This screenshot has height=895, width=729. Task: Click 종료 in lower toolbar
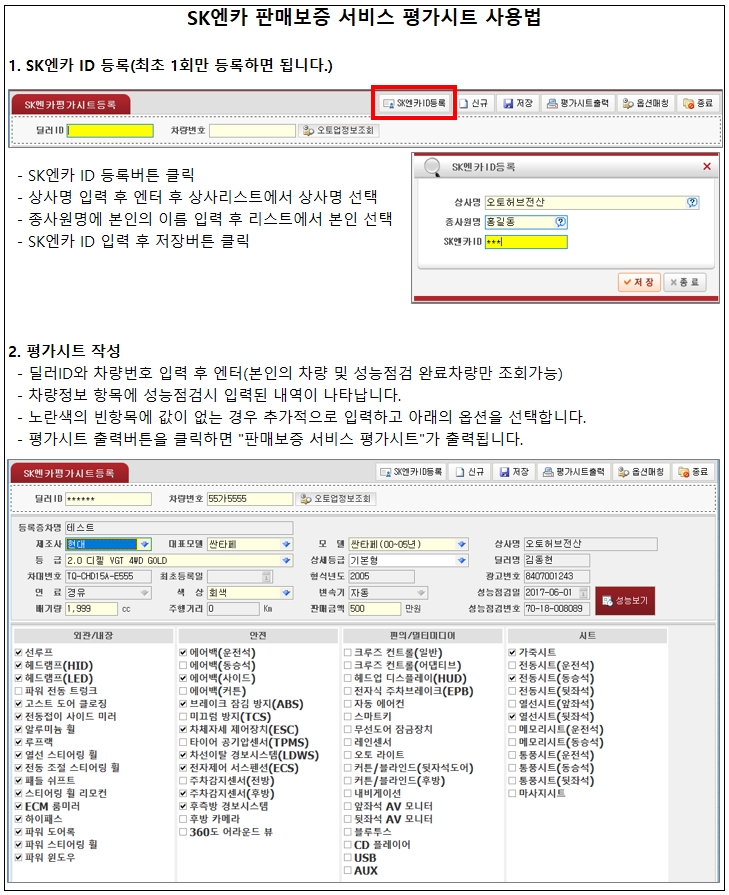[693, 472]
